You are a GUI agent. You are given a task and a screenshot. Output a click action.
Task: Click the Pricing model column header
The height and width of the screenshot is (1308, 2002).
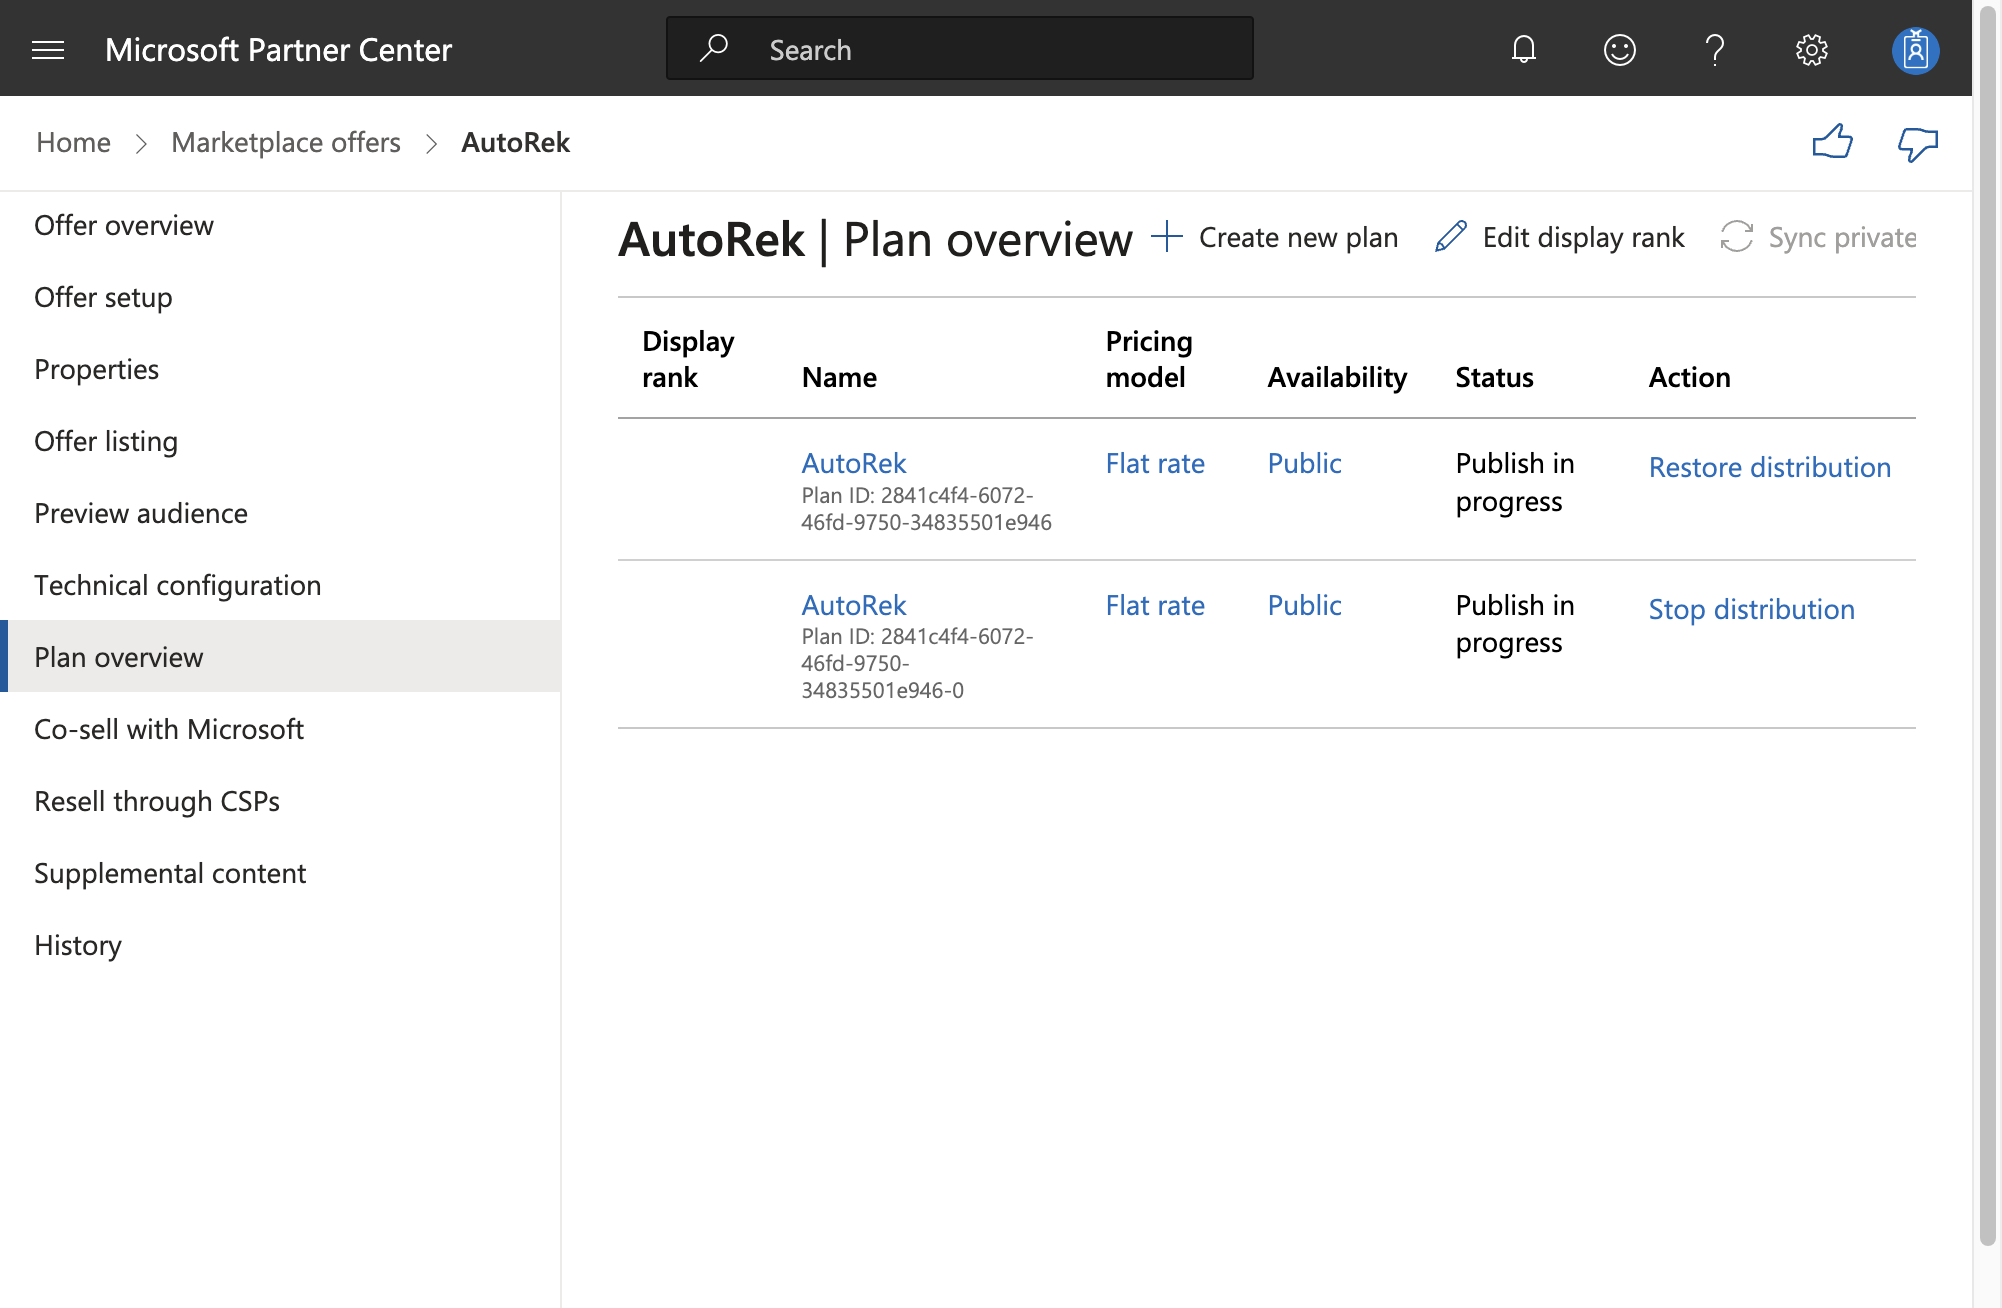[x=1148, y=359]
